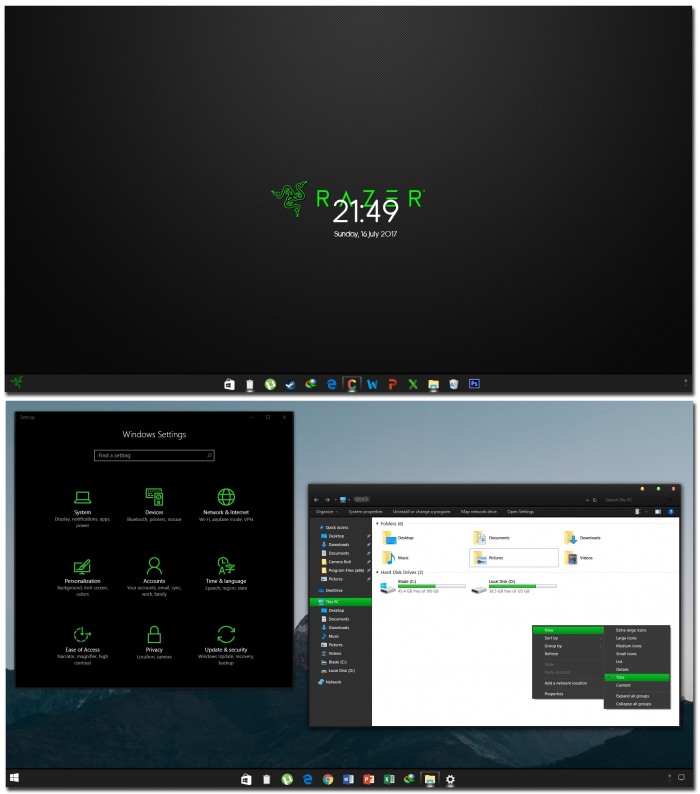Viewport: 700px width, 794px height.
Task: Click the This PC breadcrumb chevron
Action: pyautogui.click(x=349, y=500)
